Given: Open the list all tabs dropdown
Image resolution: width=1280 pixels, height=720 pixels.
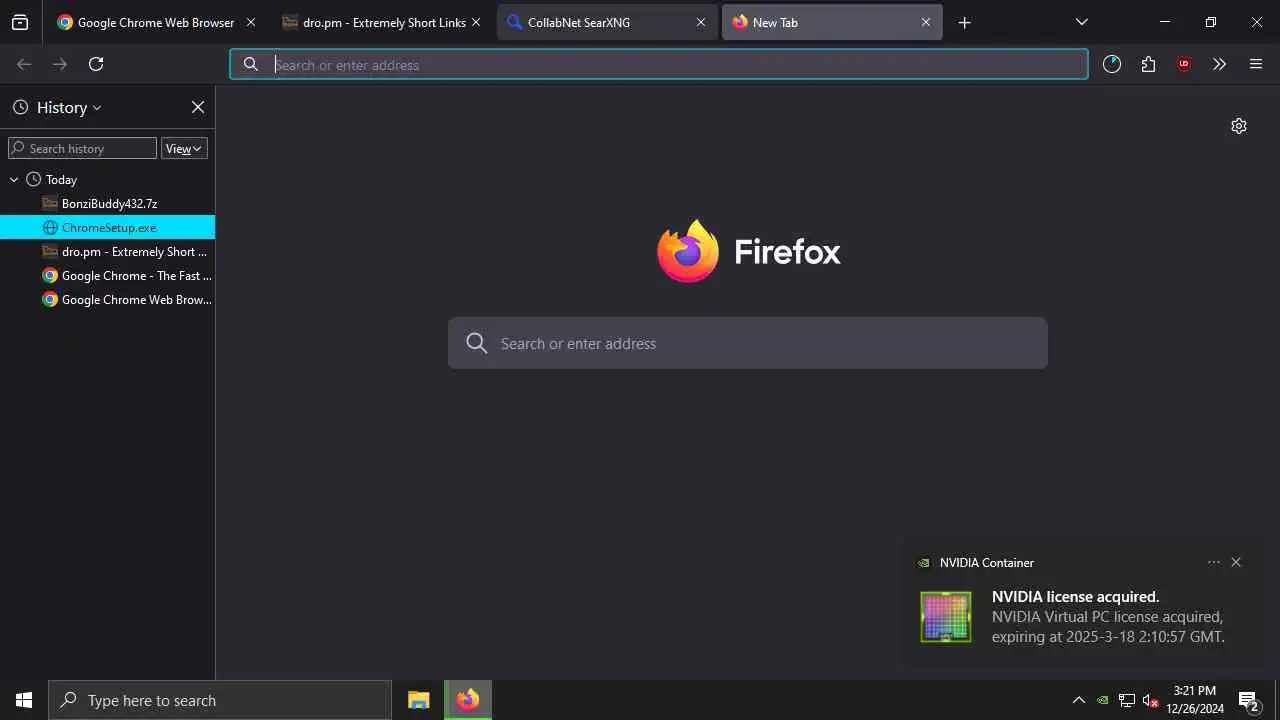Looking at the screenshot, I should 1081,22.
